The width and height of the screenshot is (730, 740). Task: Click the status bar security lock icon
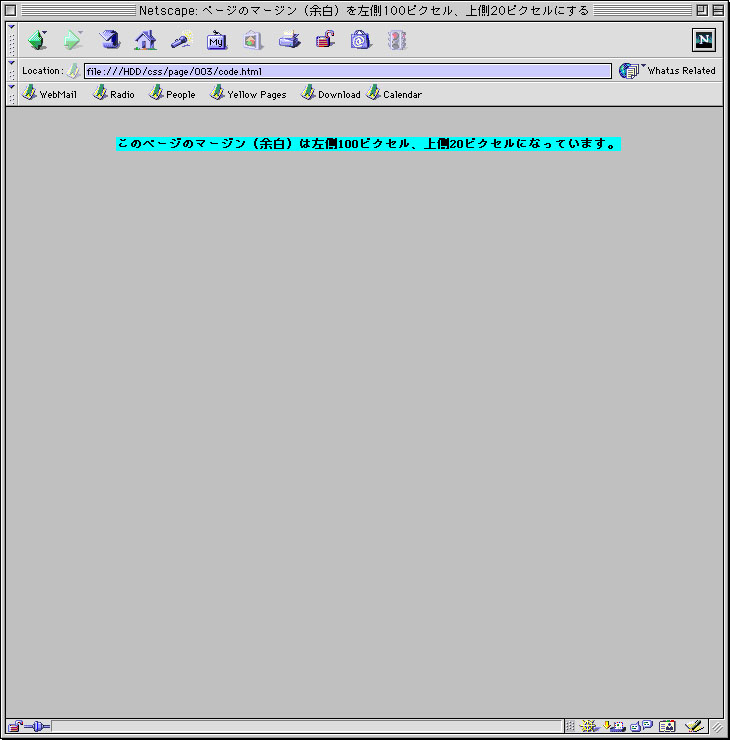15,726
